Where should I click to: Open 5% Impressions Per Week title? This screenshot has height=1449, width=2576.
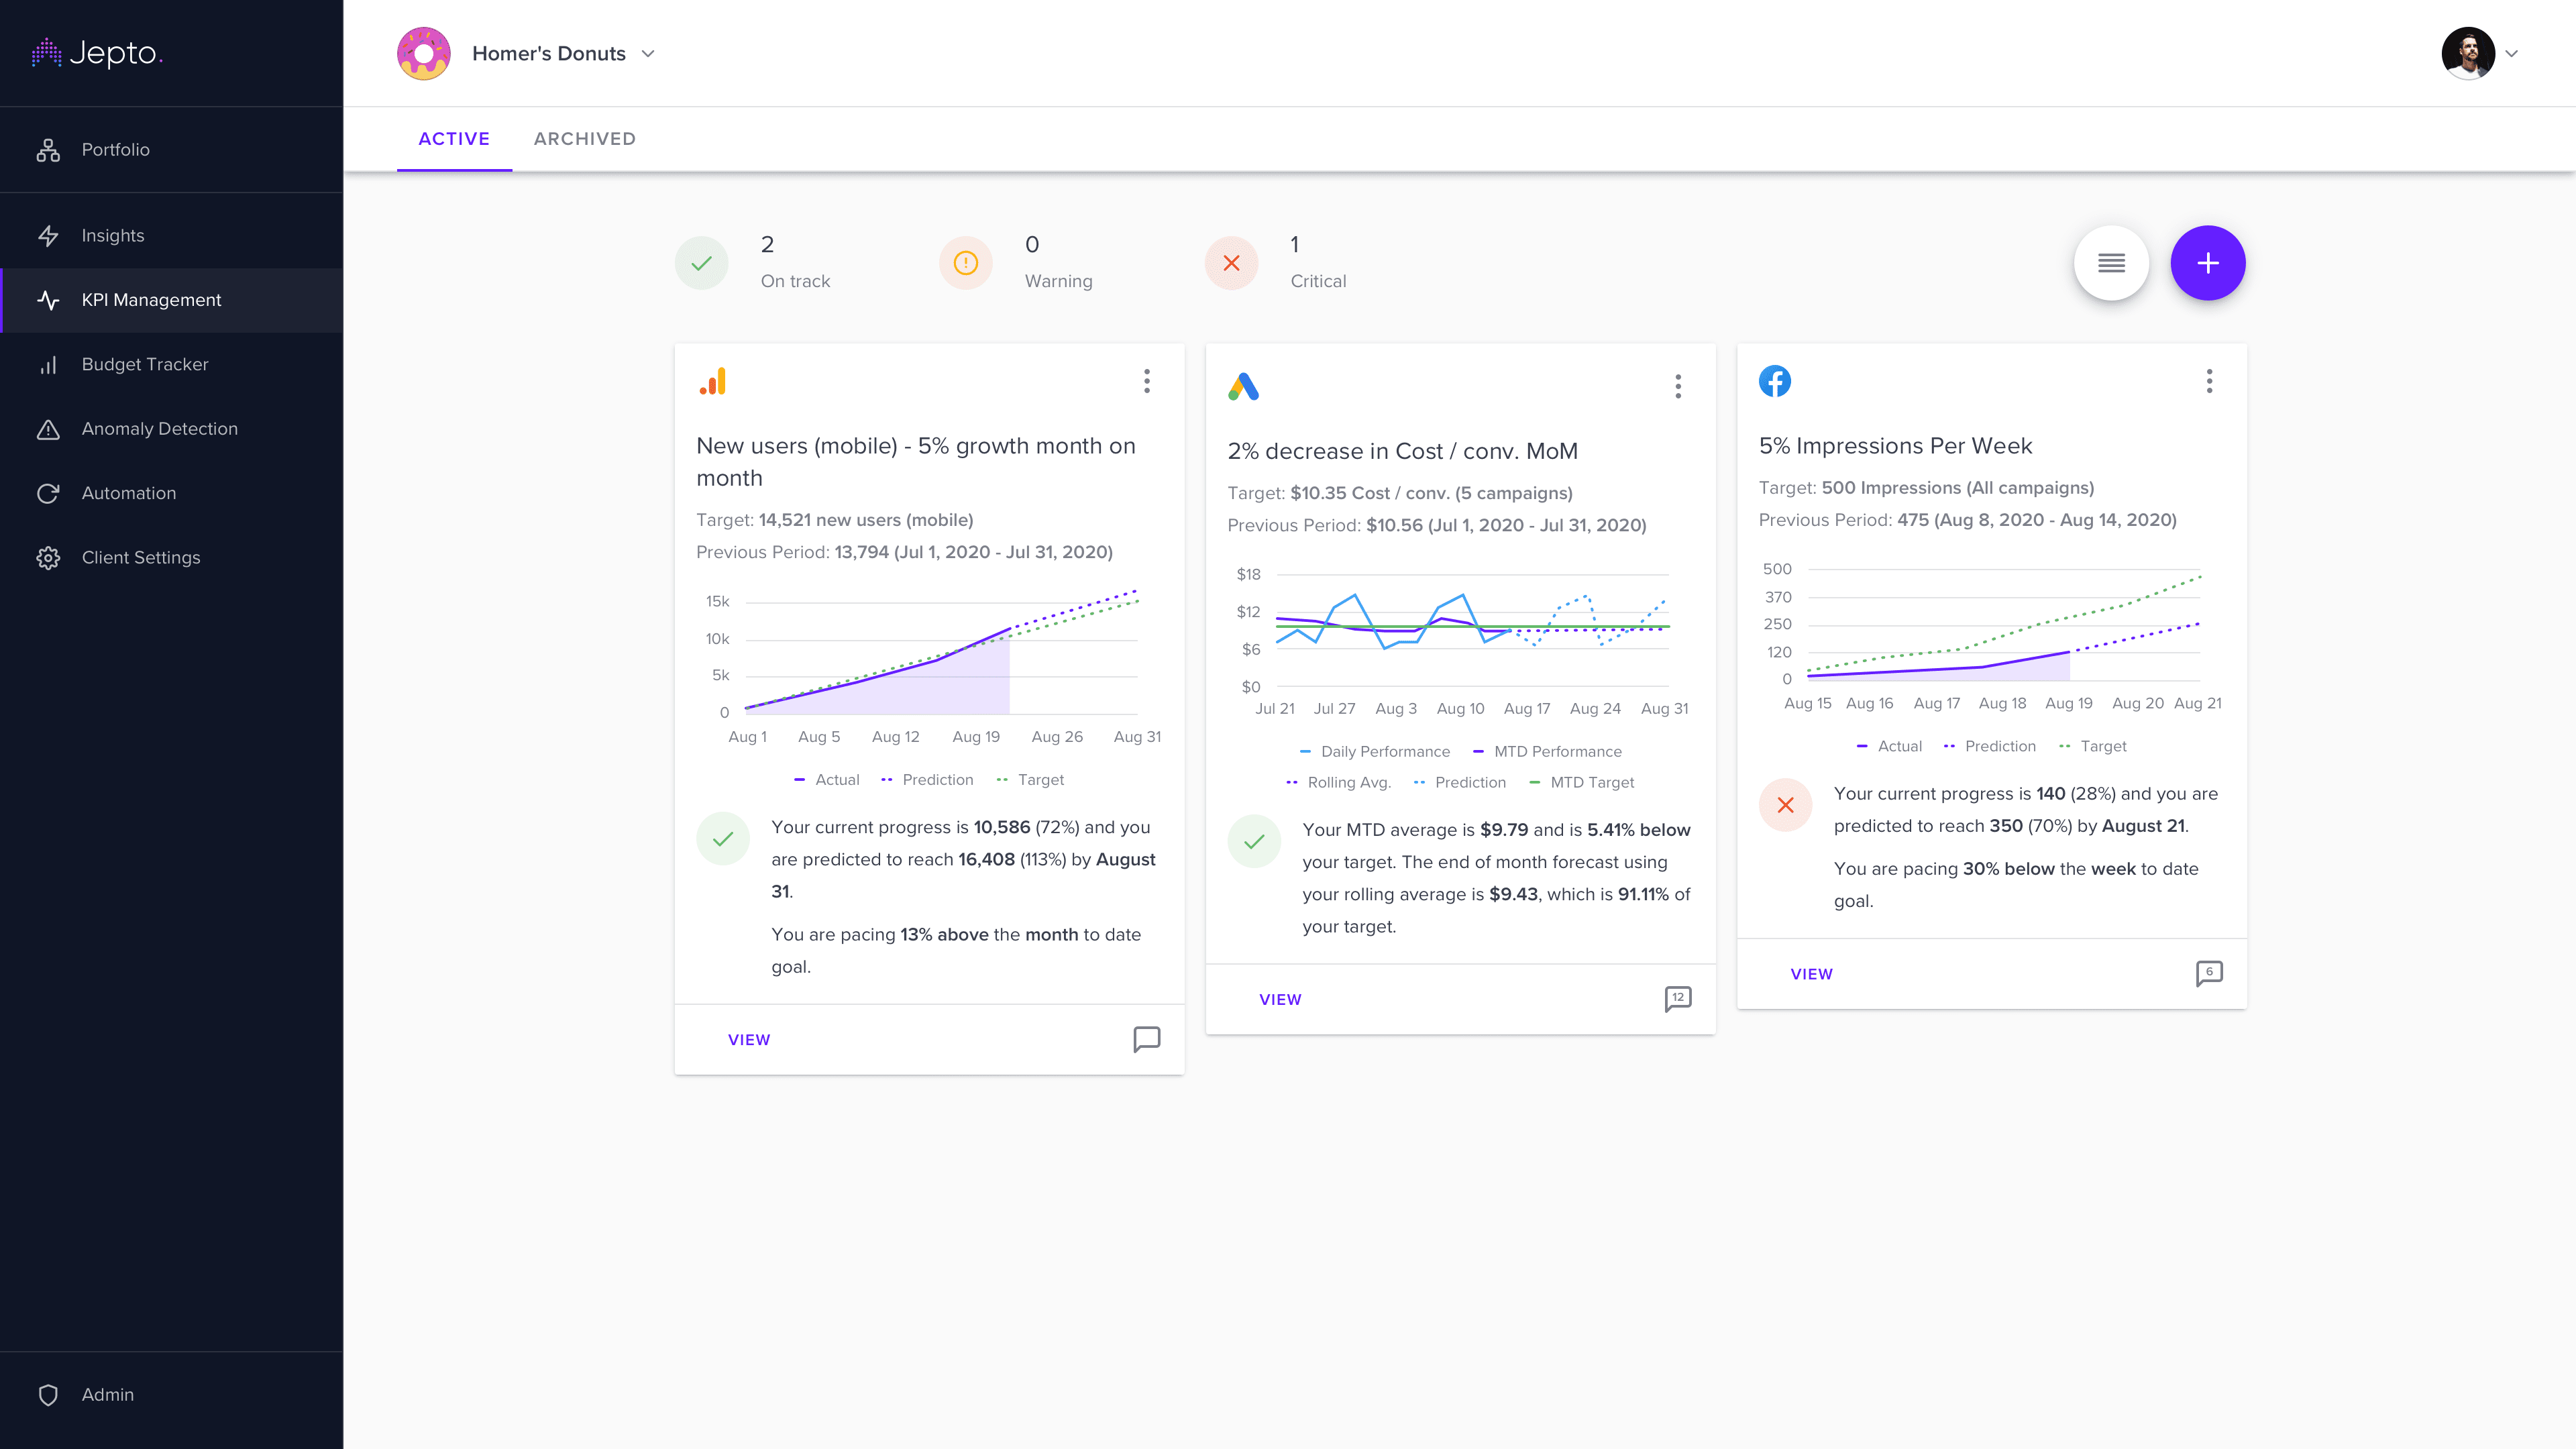tap(1895, 446)
